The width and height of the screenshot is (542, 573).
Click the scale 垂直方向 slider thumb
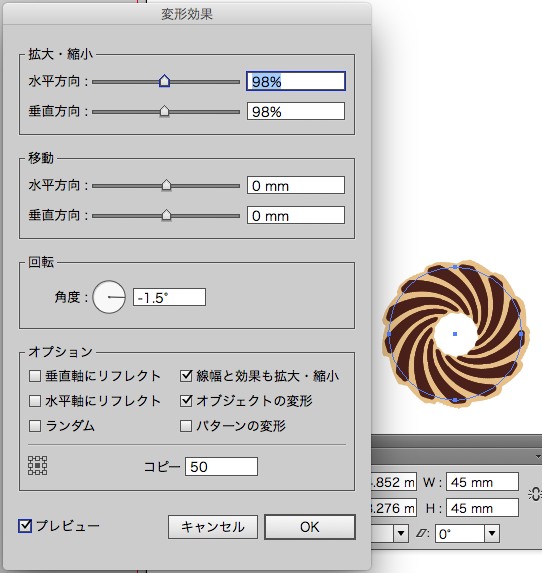(x=164, y=111)
